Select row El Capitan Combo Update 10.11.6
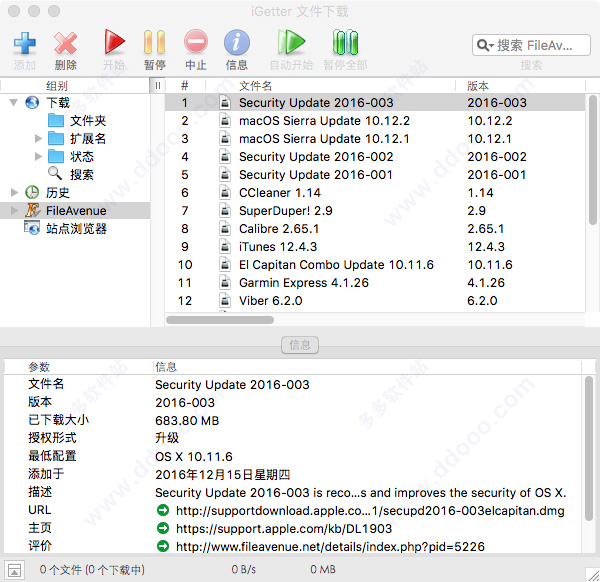 coord(375,264)
